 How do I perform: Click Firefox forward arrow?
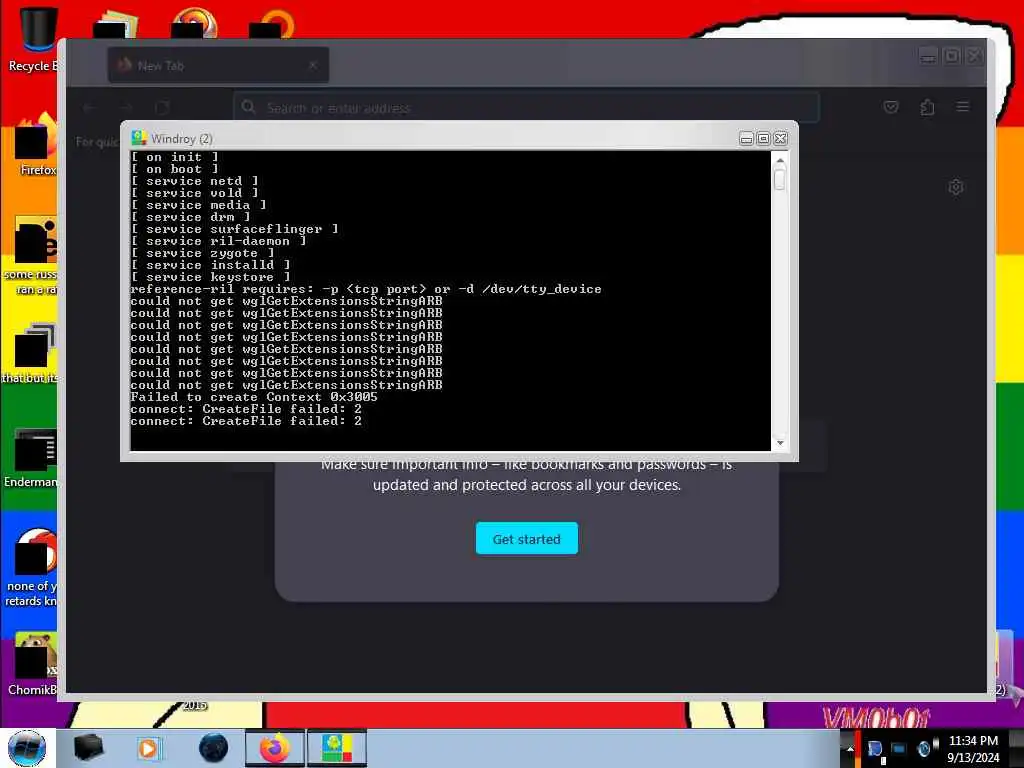coord(126,107)
